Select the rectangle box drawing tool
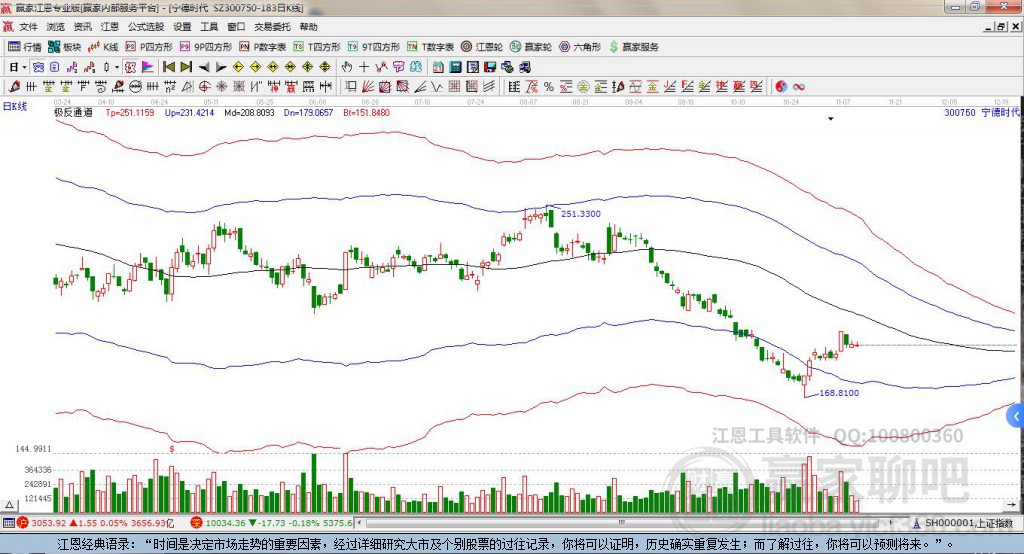 (x=351, y=87)
